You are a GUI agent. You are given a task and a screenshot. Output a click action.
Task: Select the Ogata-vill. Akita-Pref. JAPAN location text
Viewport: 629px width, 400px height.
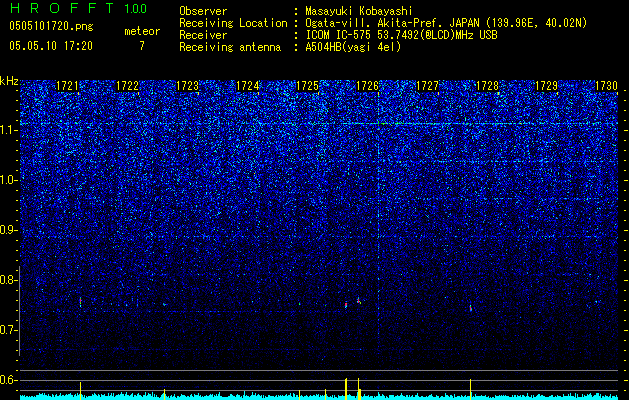click(x=446, y=23)
